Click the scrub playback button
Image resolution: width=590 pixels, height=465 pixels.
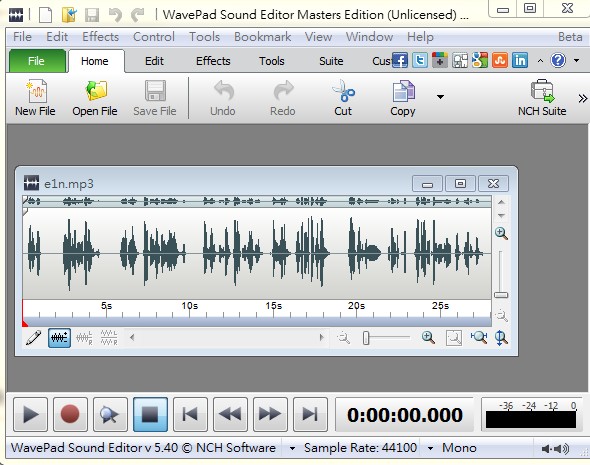click(110, 414)
